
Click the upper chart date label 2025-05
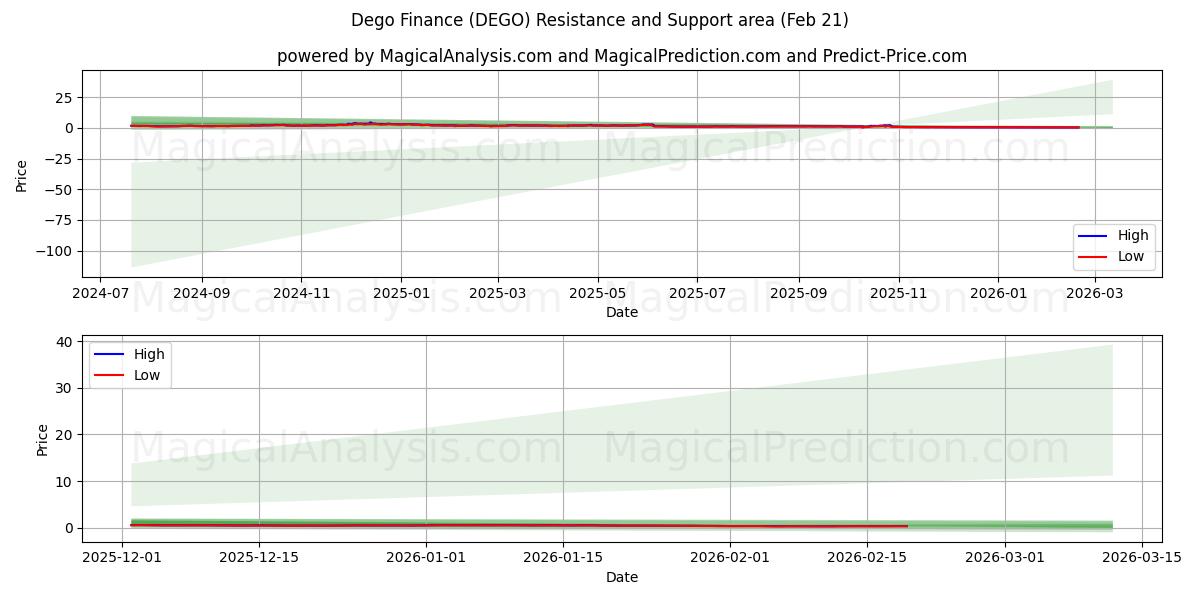(598, 294)
